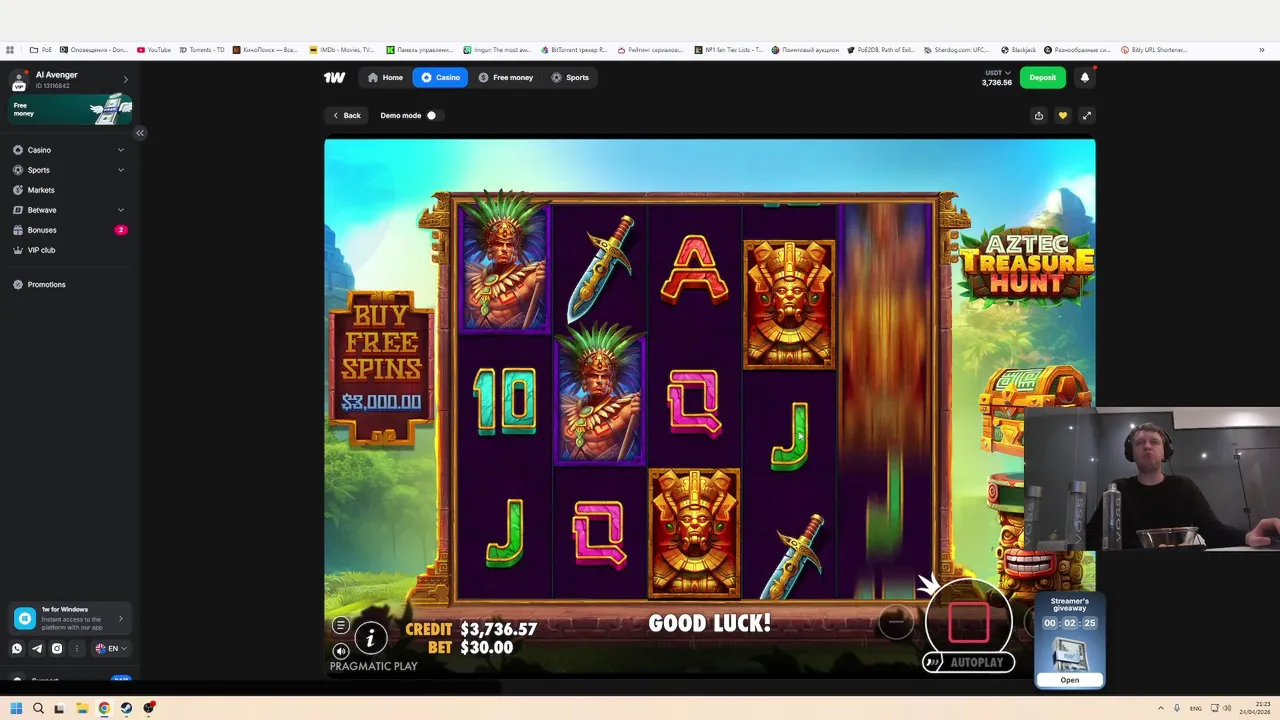Screen dimensions: 1280x720
Task: Click the 1W logo
Action: (334, 77)
